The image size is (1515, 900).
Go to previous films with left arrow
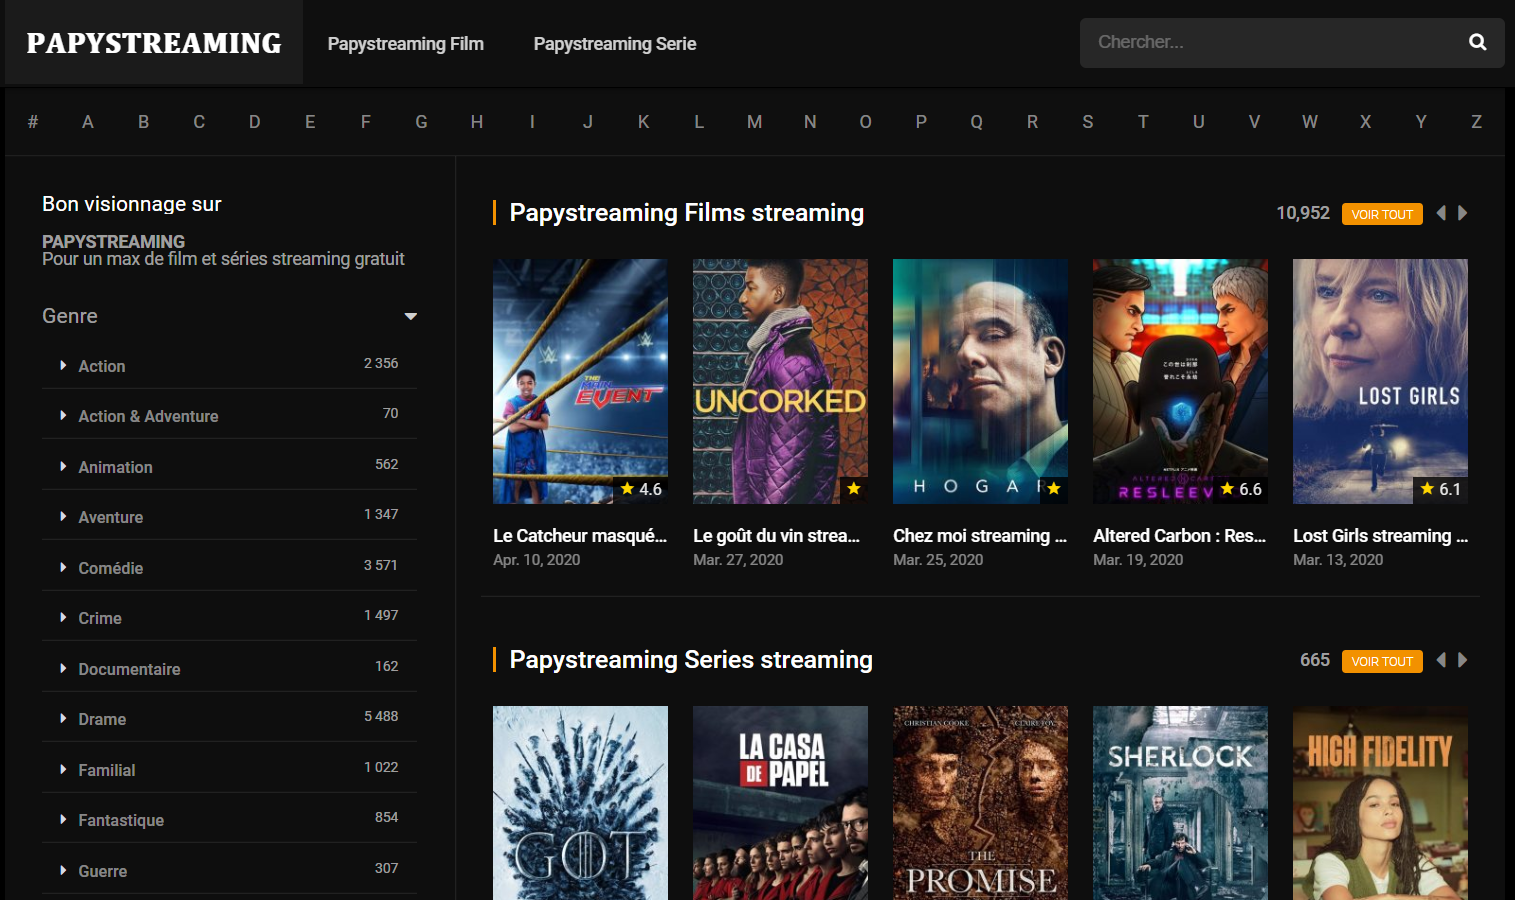(x=1441, y=213)
